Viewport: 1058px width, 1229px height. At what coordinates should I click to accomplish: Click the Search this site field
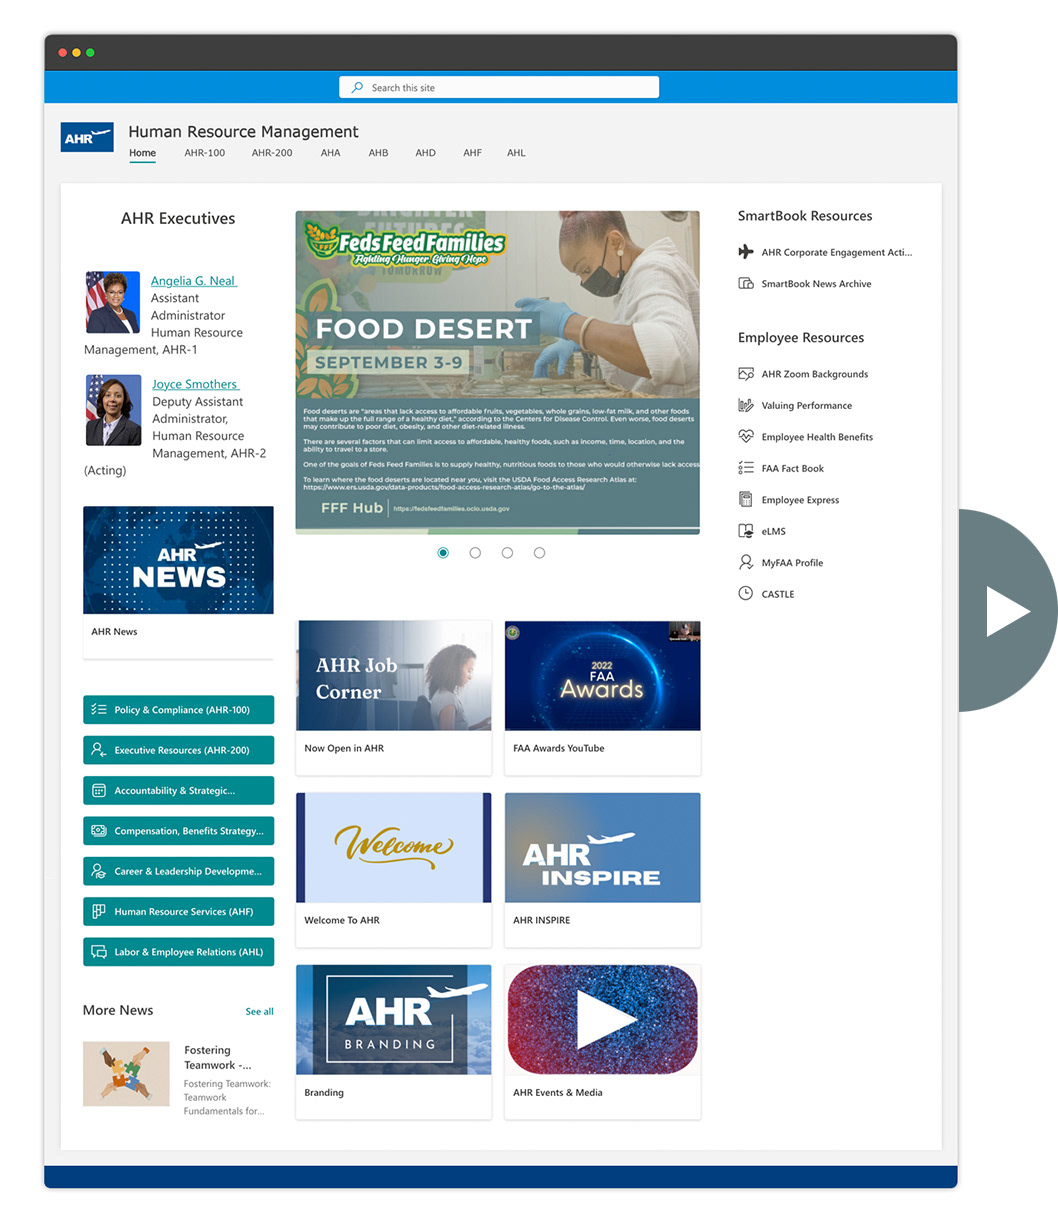pyautogui.click(x=498, y=87)
